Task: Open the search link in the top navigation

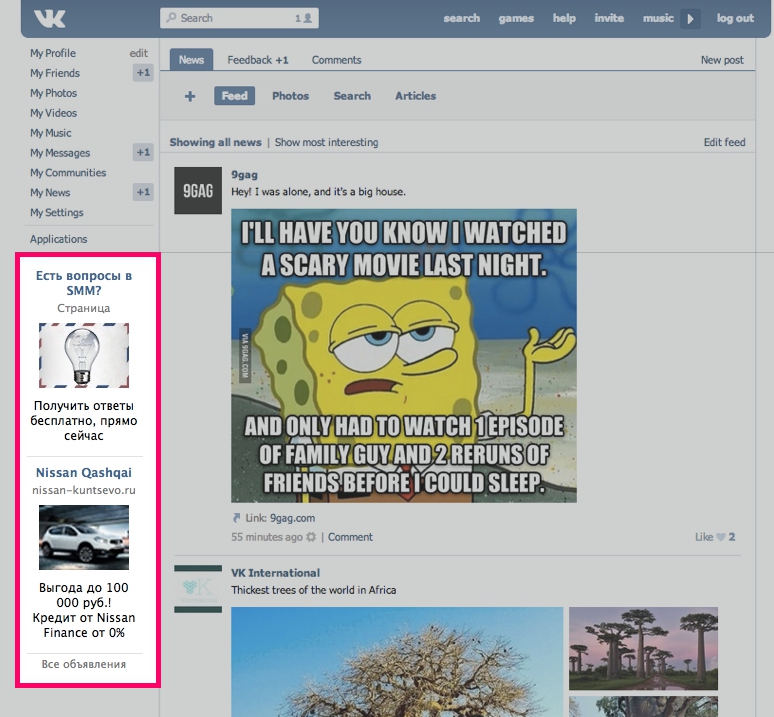Action: (x=462, y=18)
